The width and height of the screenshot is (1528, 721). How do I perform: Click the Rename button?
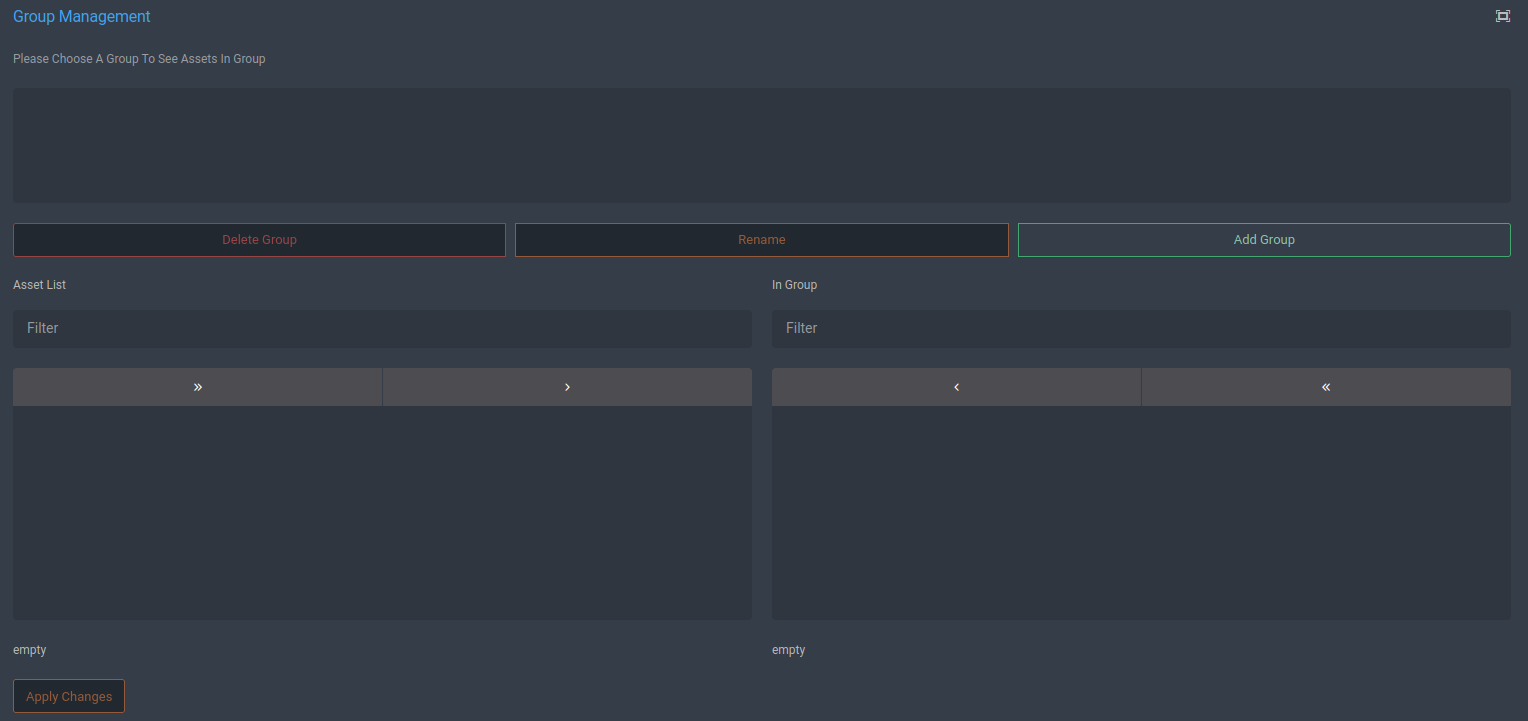(x=762, y=240)
